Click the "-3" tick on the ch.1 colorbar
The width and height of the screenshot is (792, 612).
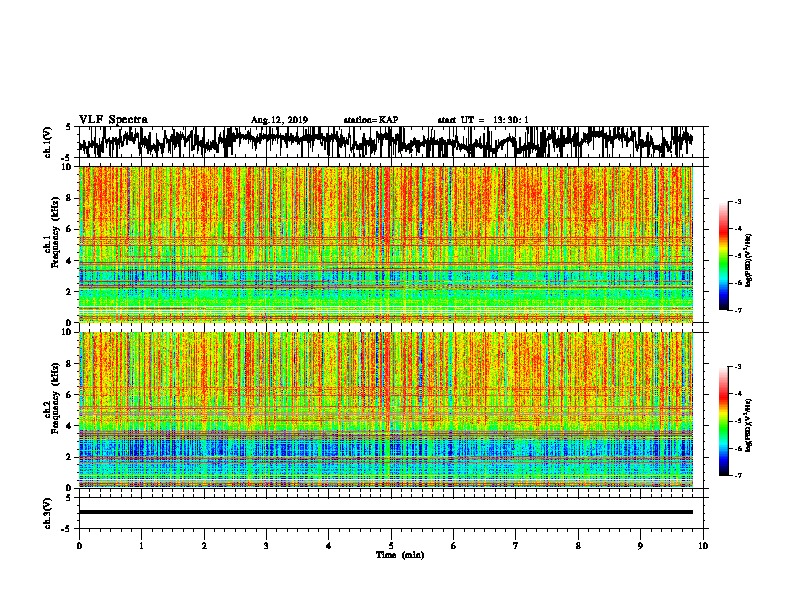737,201
